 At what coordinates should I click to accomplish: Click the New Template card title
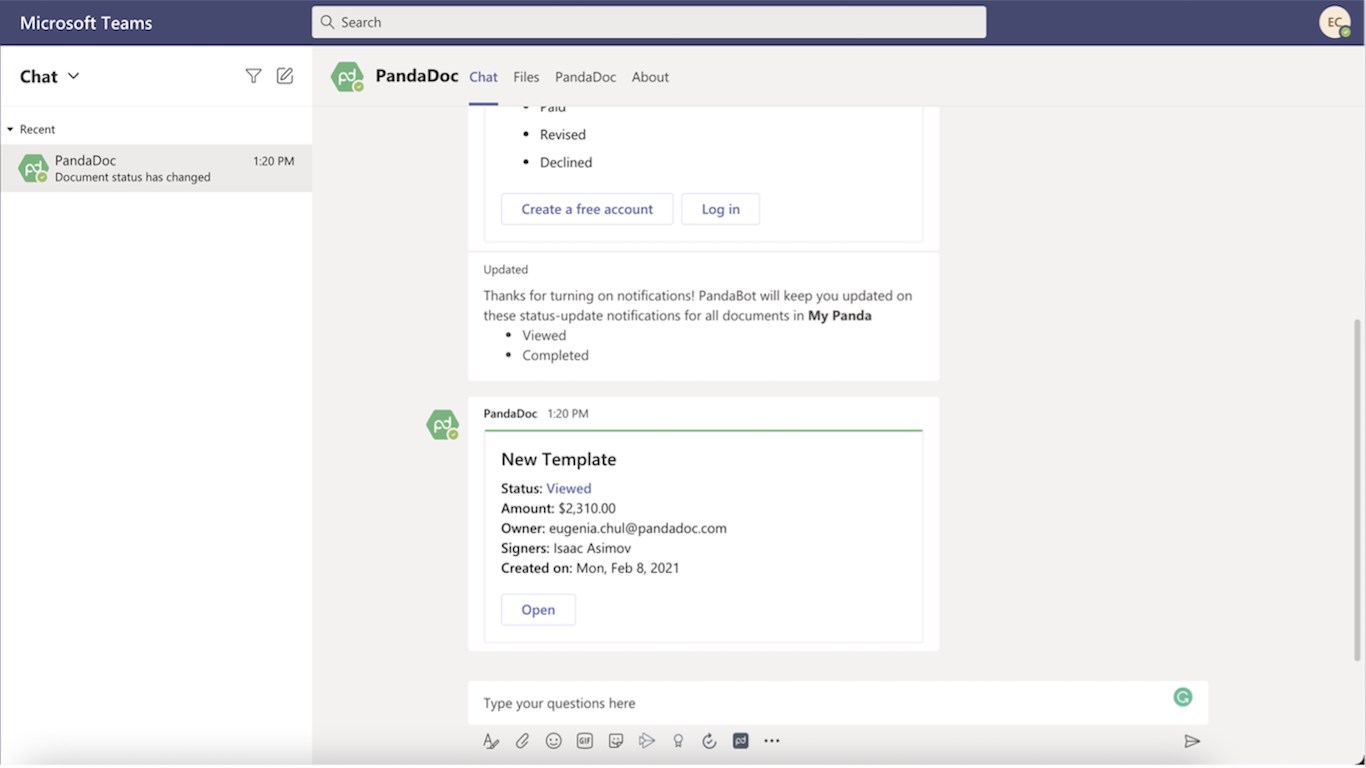pos(559,459)
